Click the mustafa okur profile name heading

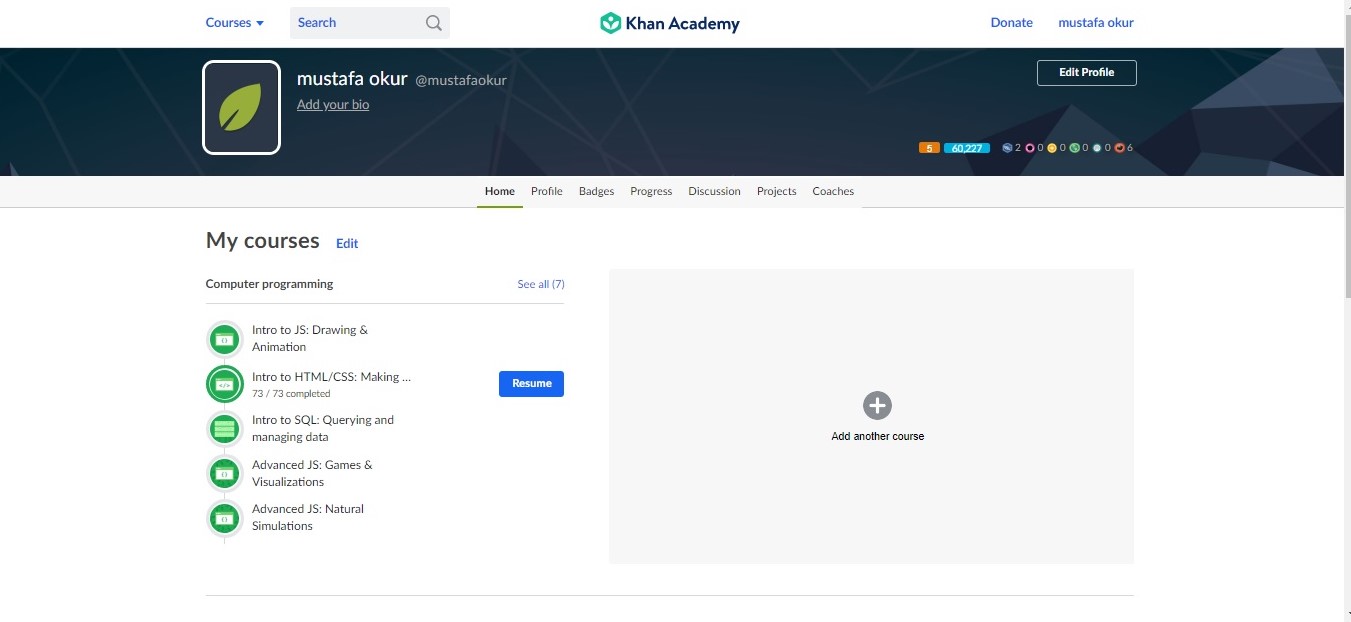(351, 79)
